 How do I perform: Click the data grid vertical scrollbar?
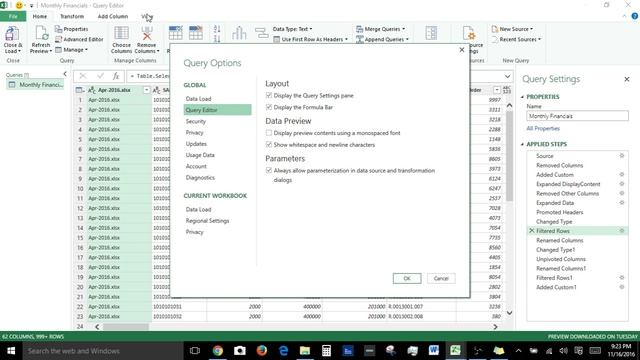(x=509, y=155)
